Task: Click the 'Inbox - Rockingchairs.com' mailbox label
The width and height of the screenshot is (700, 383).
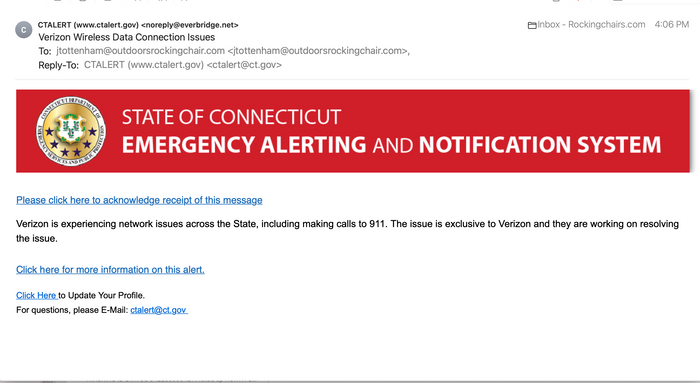Action: (x=591, y=25)
